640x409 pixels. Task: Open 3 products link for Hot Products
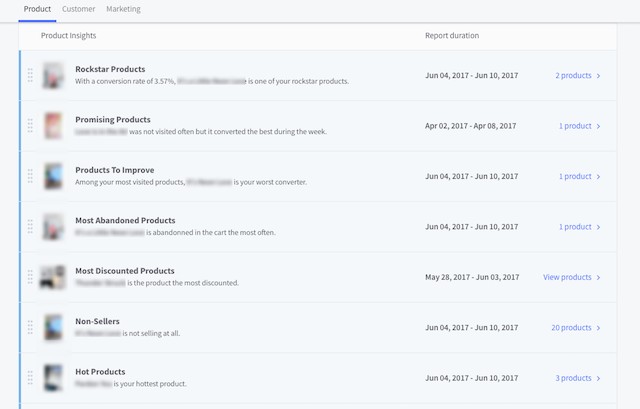573,378
